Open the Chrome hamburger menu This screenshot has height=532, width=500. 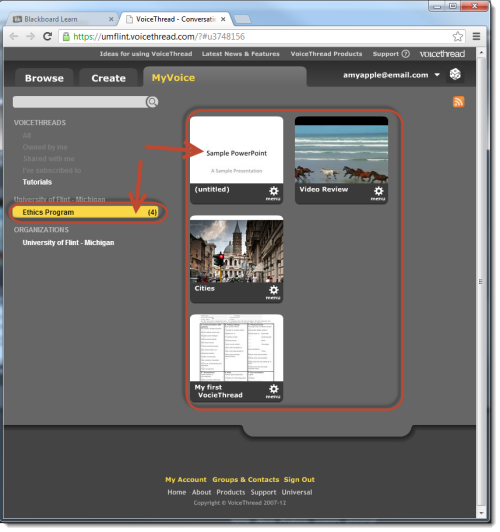point(476,36)
